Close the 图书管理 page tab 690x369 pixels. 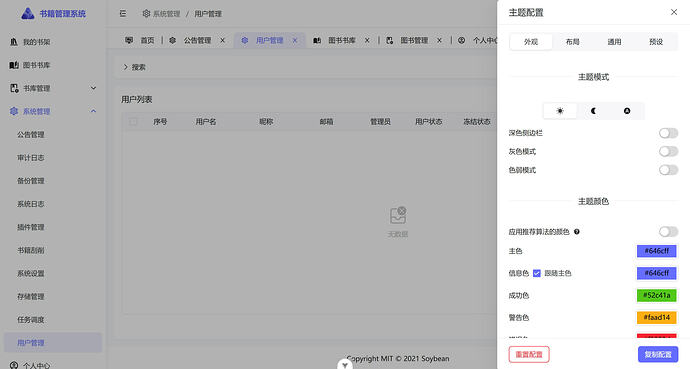(439, 40)
